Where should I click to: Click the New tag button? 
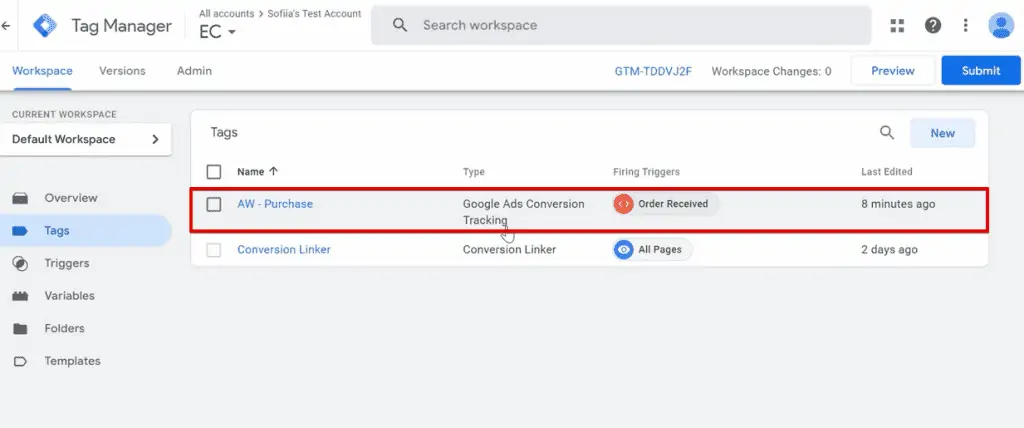[x=942, y=133]
